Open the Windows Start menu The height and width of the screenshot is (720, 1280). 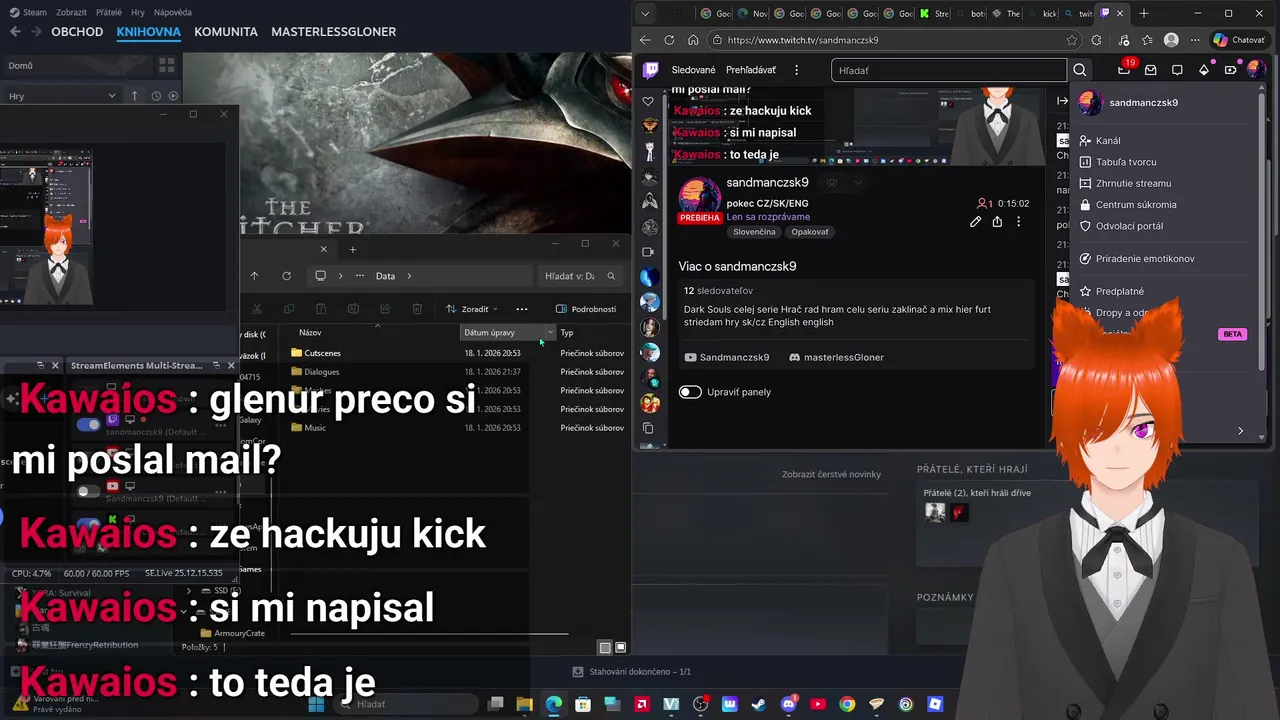pos(316,704)
